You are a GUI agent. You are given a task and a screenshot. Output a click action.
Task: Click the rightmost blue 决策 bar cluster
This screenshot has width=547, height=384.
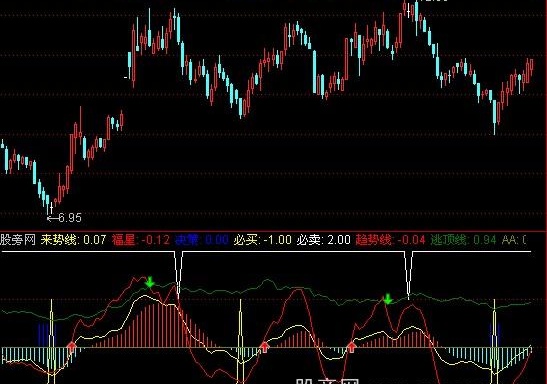[494, 335]
